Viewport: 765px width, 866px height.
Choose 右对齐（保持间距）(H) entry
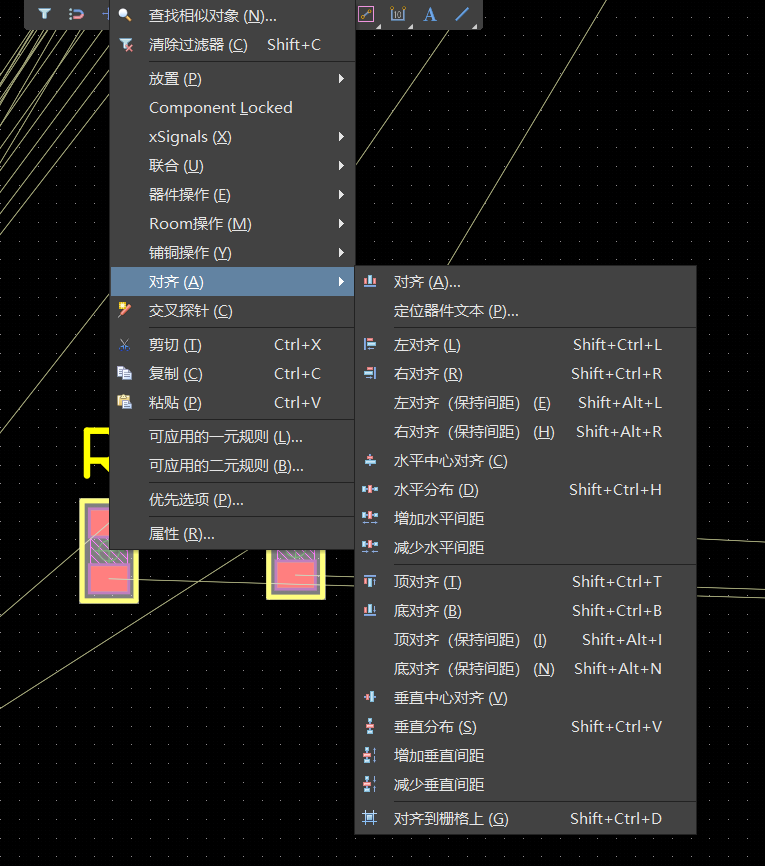[x=525, y=431]
